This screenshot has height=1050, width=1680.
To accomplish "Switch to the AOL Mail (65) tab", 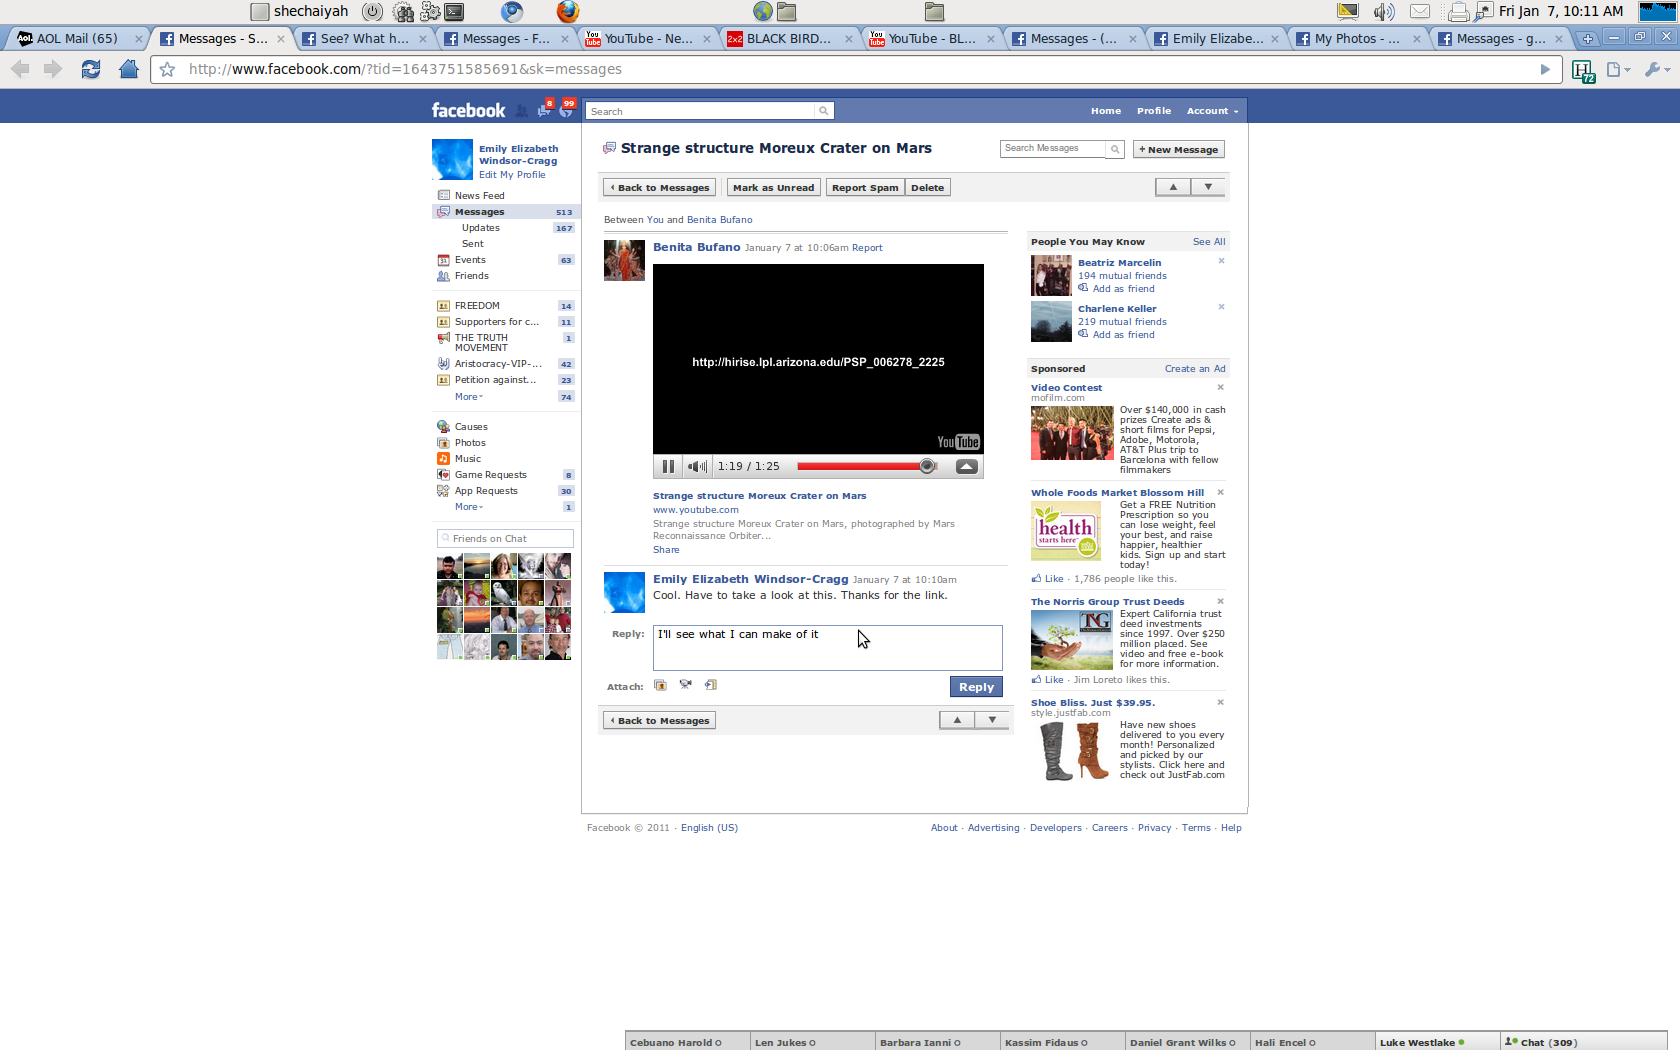I will tap(76, 39).
